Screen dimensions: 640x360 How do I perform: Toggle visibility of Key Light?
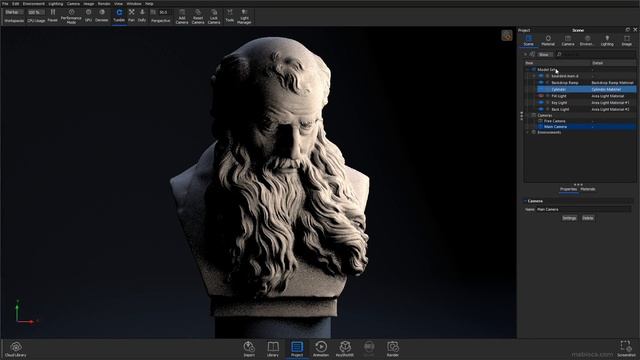coord(541,102)
